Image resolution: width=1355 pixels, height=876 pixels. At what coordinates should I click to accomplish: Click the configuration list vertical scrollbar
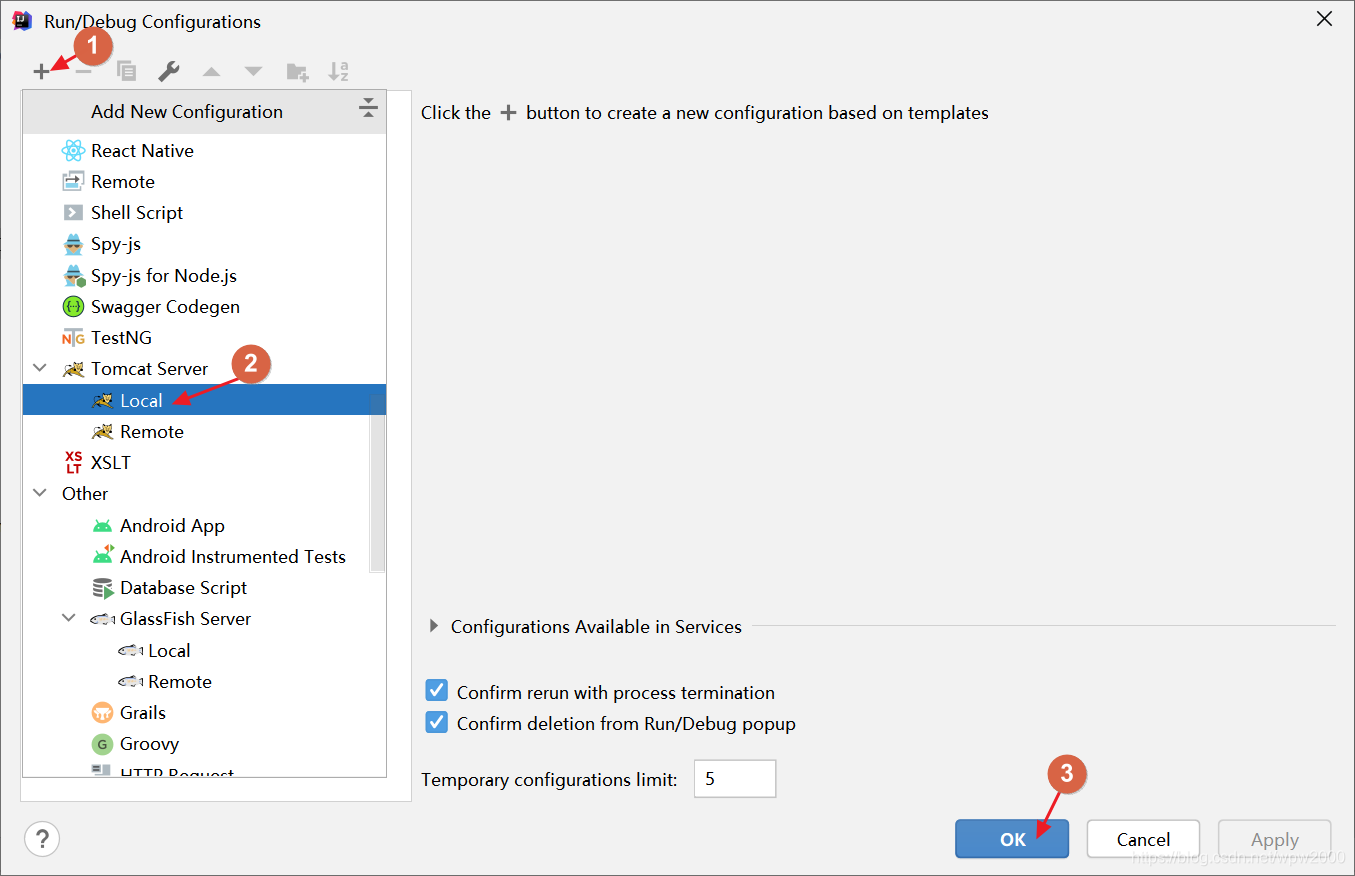click(377, 481)
